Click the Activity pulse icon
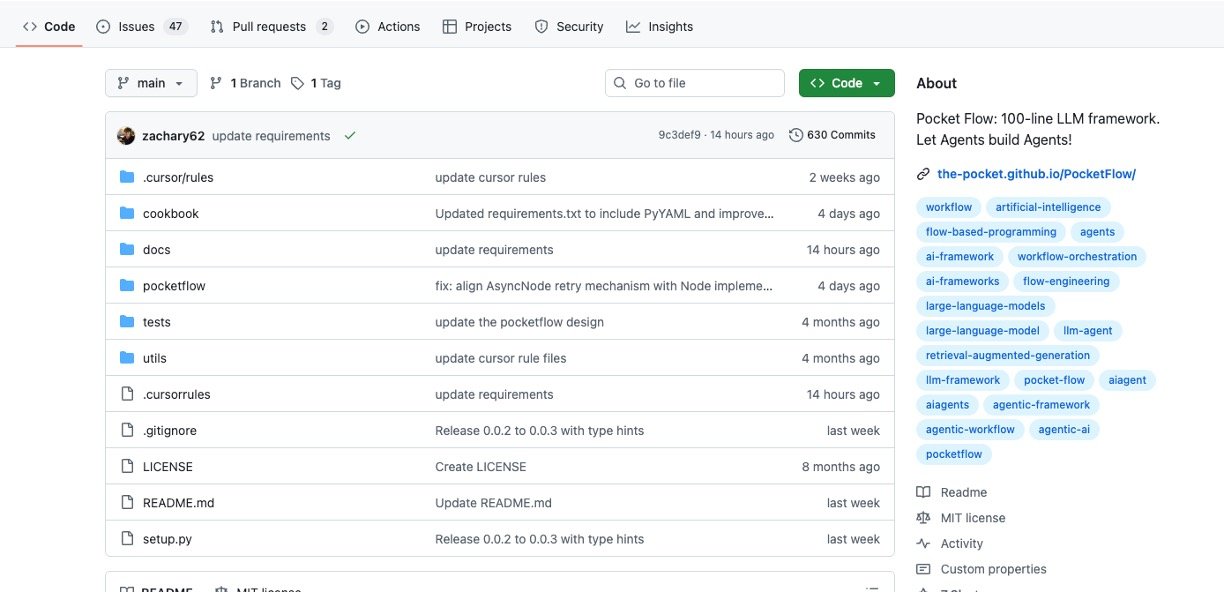1224x592 pixels. pyautogui.click(x=923, y=543)
